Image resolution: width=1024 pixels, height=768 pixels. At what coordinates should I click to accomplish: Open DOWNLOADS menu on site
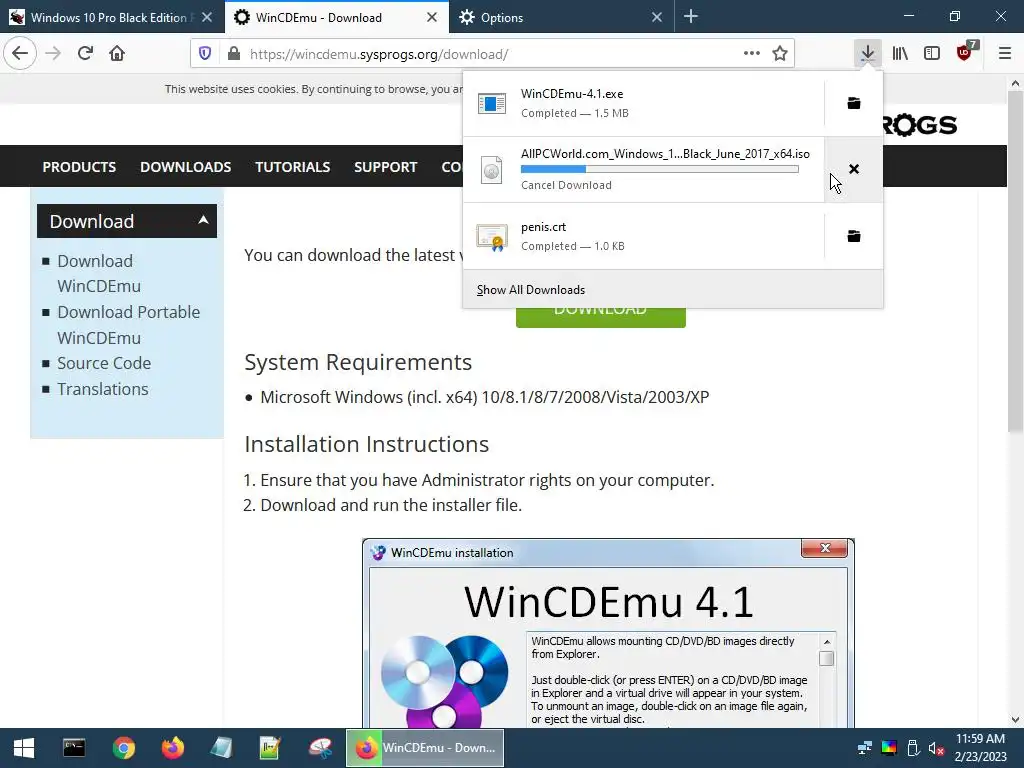[185, 167]
